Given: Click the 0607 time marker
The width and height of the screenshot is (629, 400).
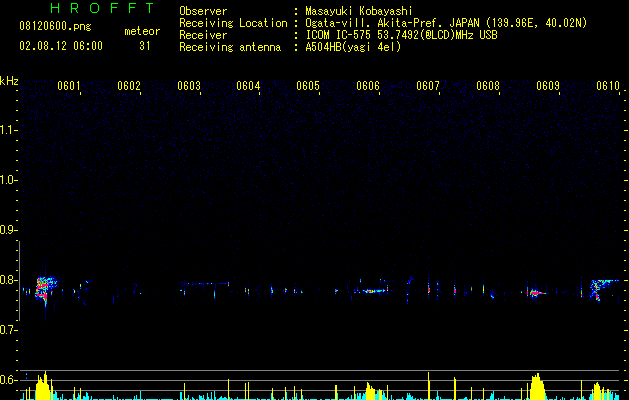Looking at the screenshot, I should pyautogui.click(x=428, y=86).
